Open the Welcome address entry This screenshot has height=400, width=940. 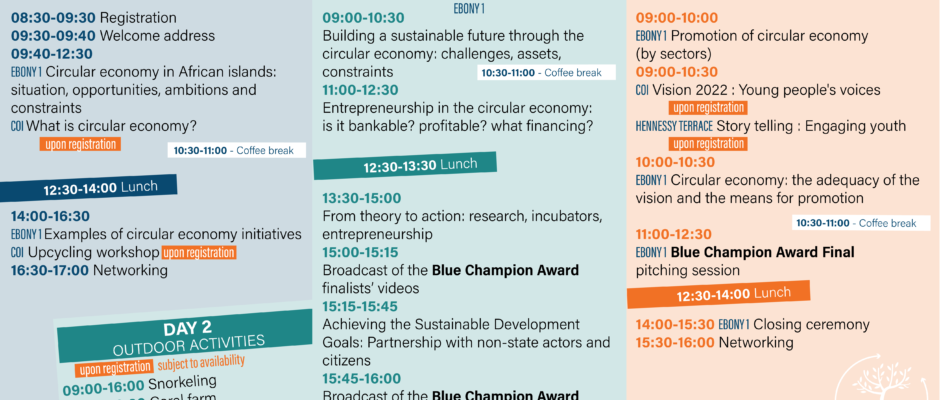click(156, 35)
